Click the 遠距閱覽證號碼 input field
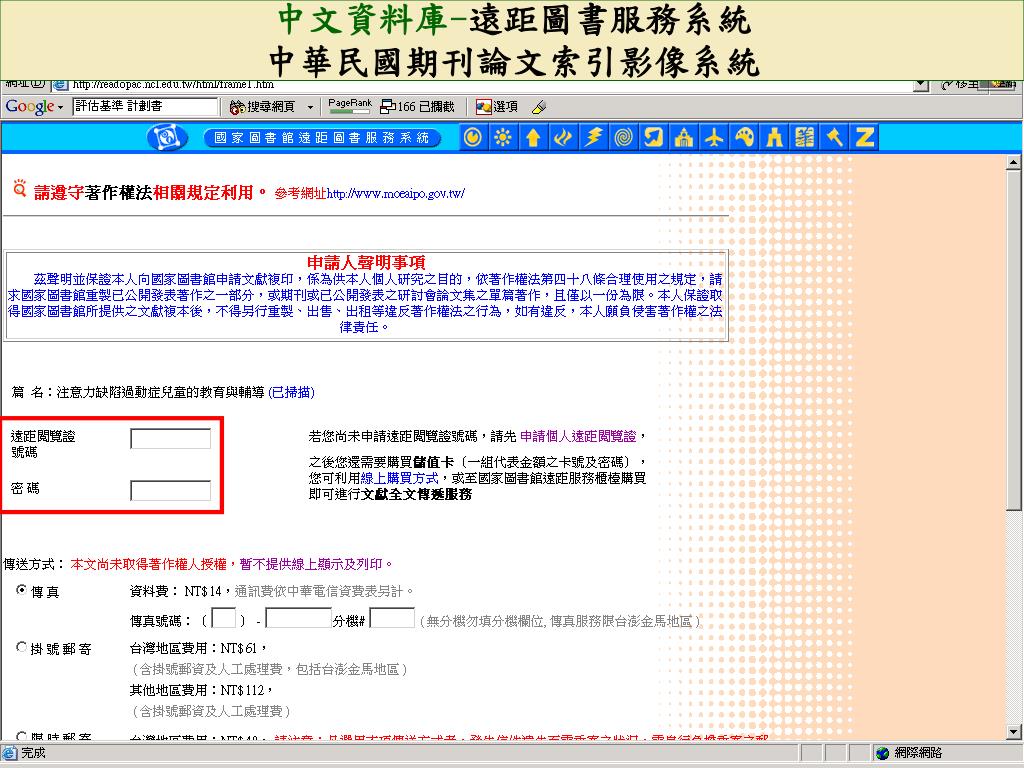This screenshot has height=768, width=1024. pos(170,439)
